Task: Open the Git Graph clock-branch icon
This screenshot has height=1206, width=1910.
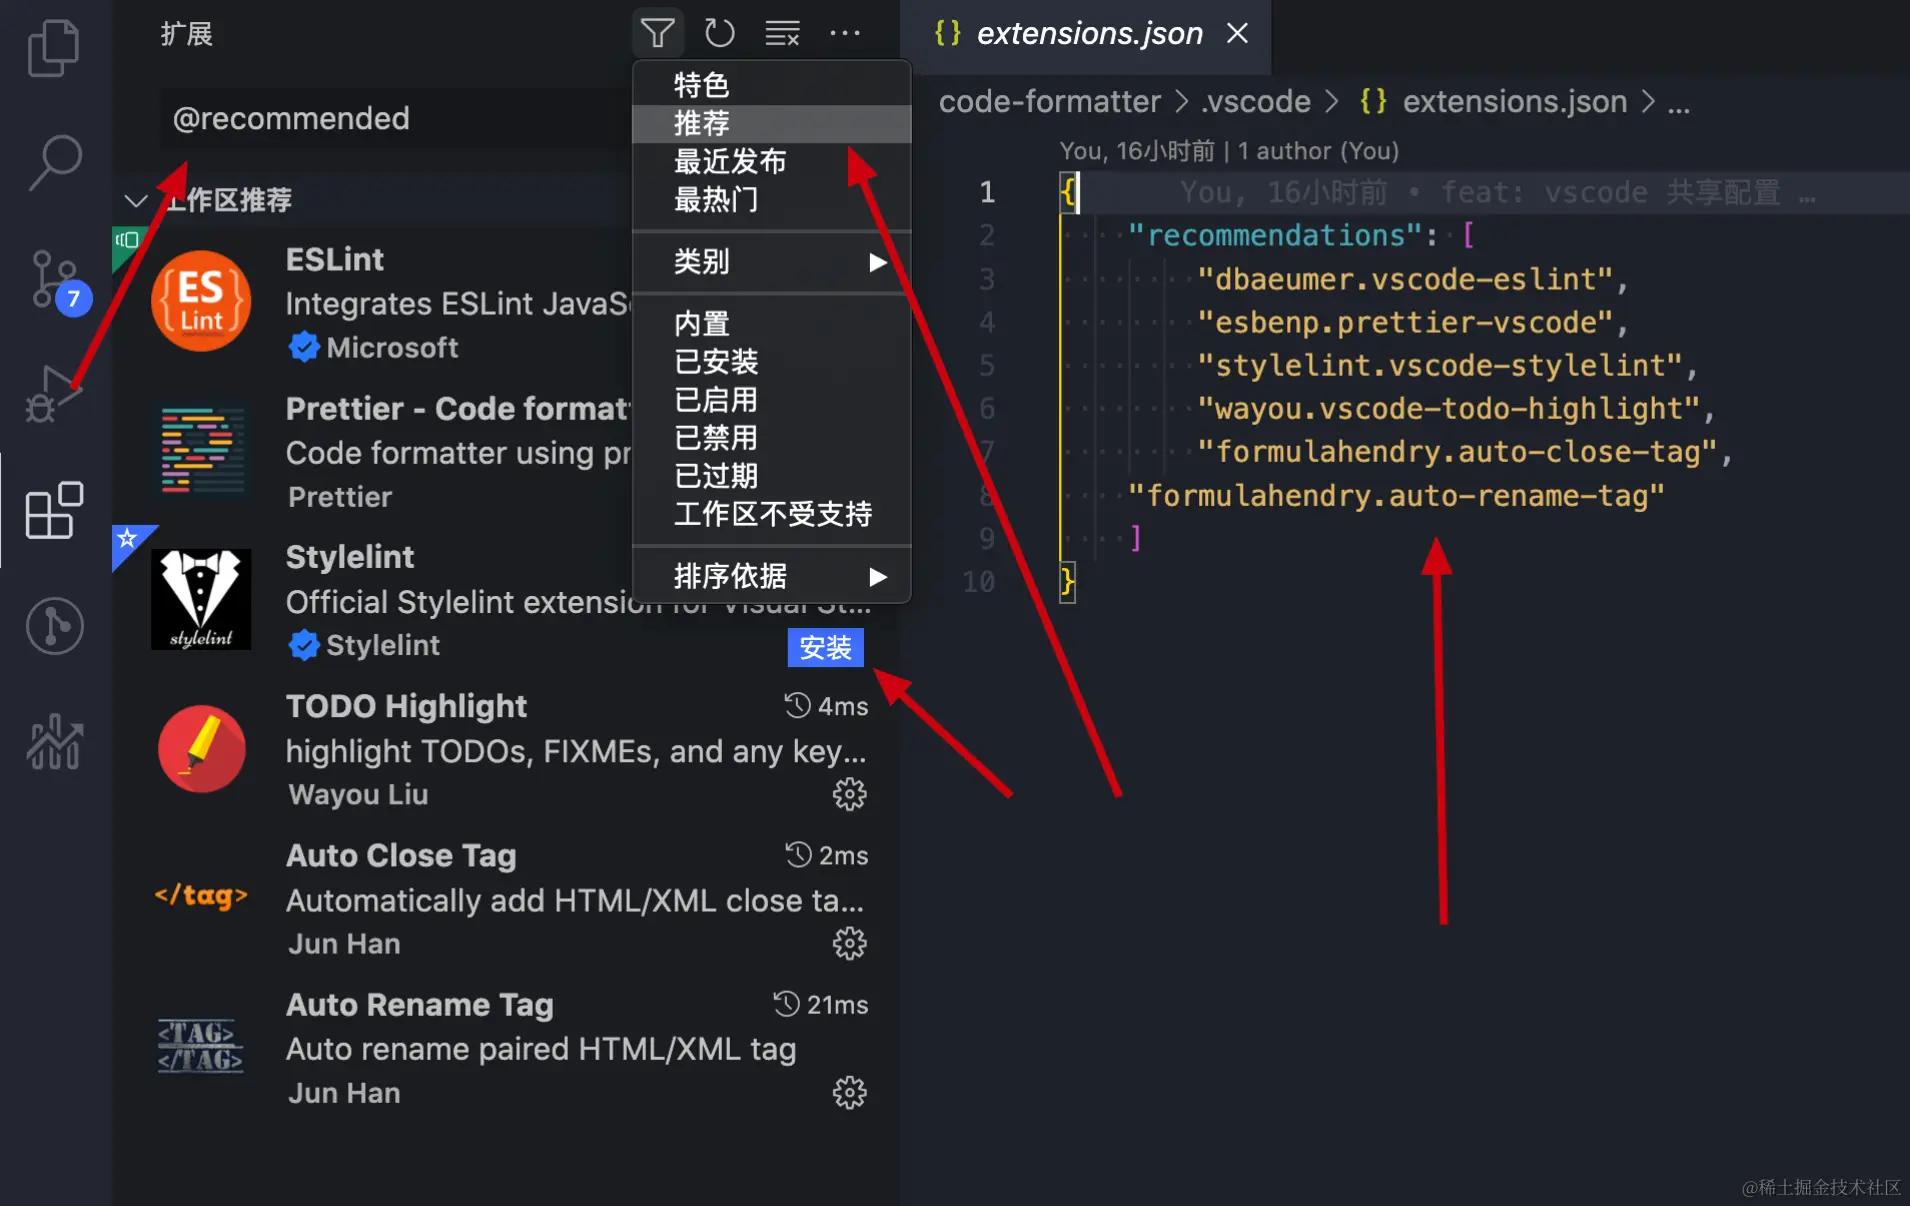Action: point(54,626)
